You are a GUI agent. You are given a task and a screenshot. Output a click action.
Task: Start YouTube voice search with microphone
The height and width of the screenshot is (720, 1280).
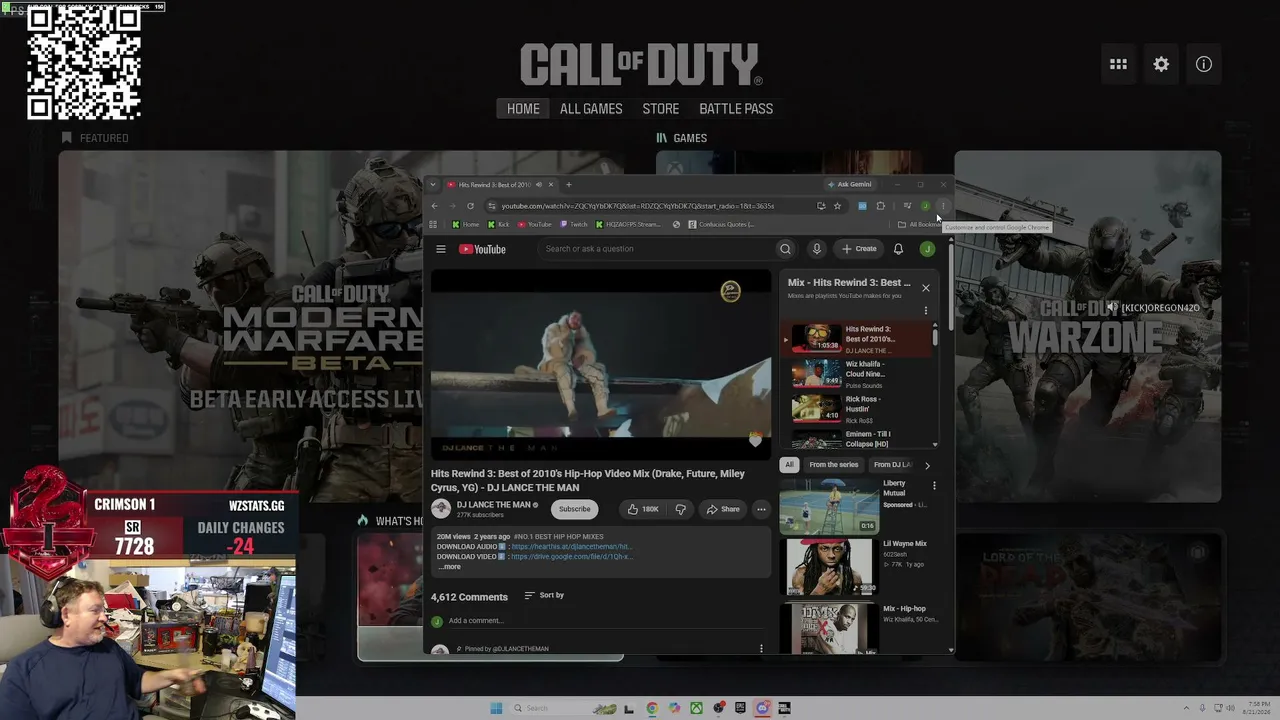(x=816, y=249)
